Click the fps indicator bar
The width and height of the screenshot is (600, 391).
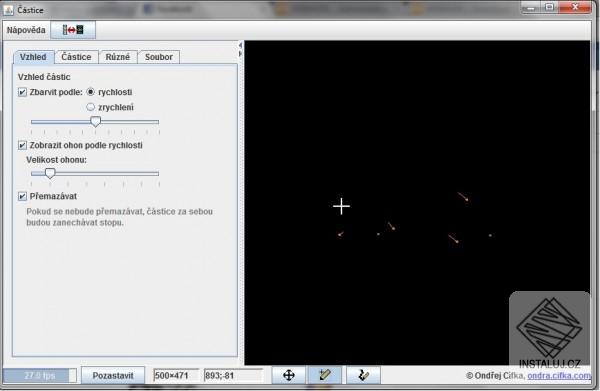tap(40, 376)
